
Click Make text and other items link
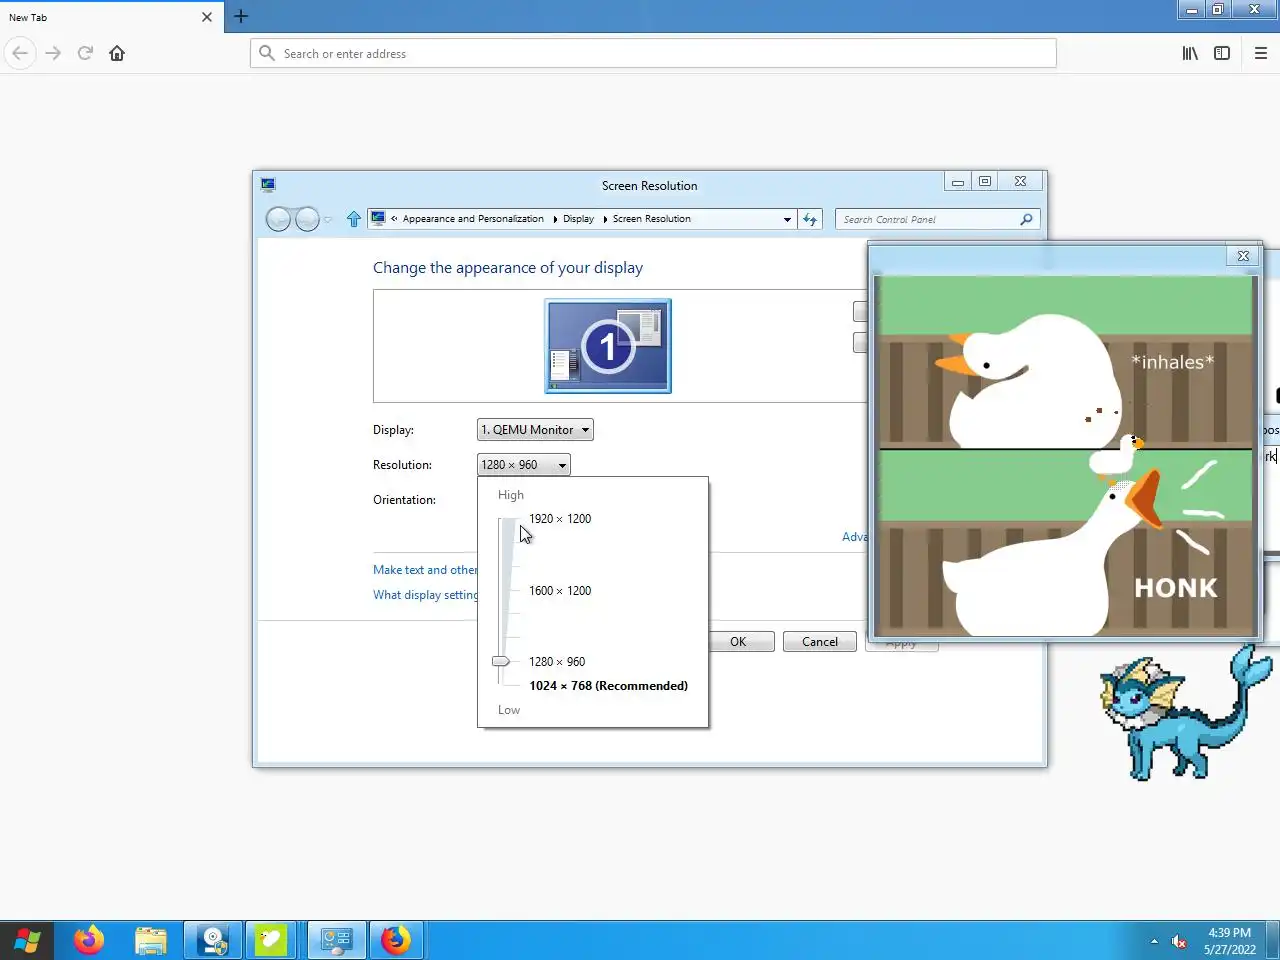[425, 570]
